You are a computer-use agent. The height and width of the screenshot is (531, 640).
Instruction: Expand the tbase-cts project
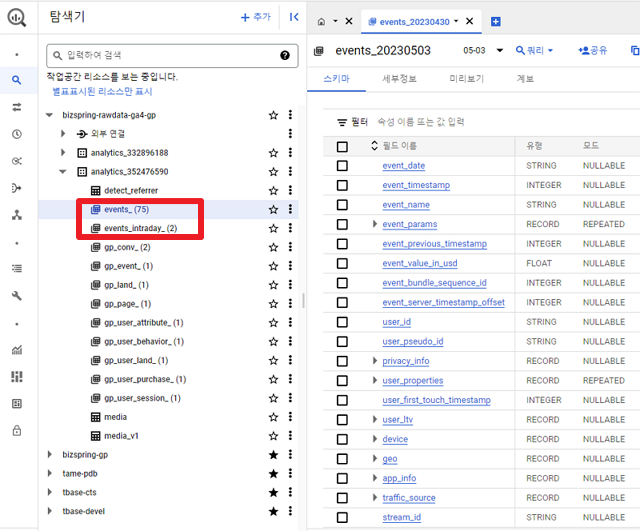tap(49, 492)
